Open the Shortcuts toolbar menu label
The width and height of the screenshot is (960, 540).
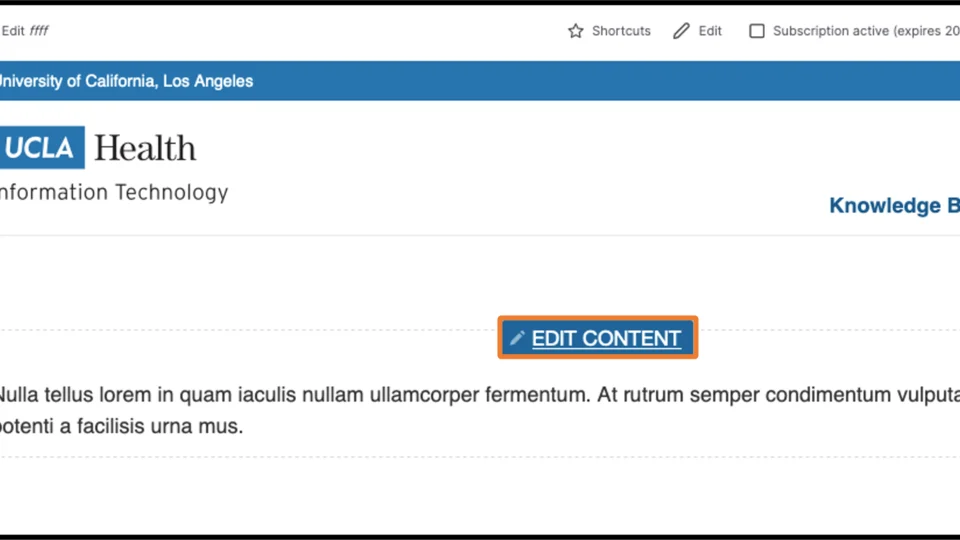(621, 31)
